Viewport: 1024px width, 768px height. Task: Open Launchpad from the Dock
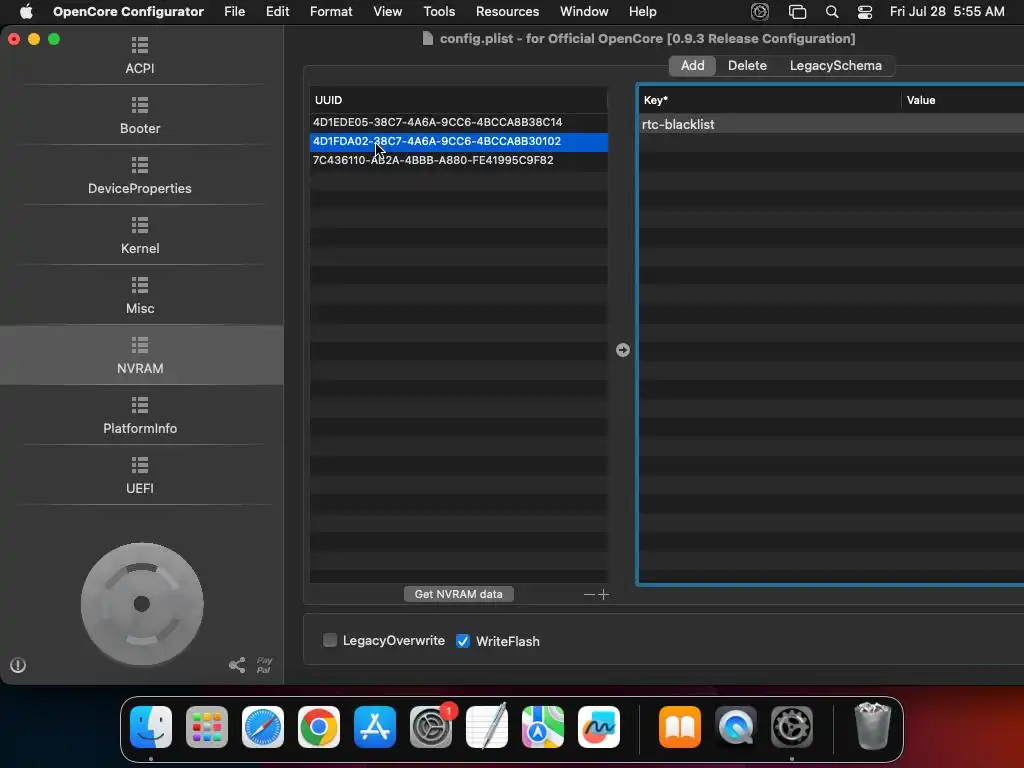click(x=207, y=727)
